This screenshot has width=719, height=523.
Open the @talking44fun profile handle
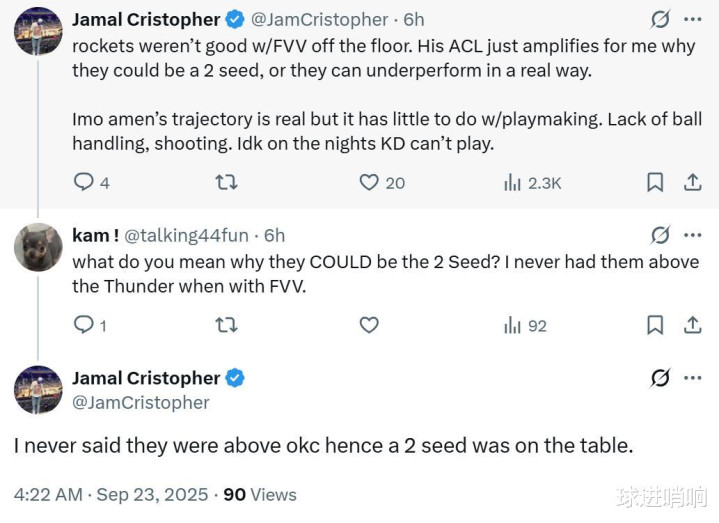[x=186, y=235]
